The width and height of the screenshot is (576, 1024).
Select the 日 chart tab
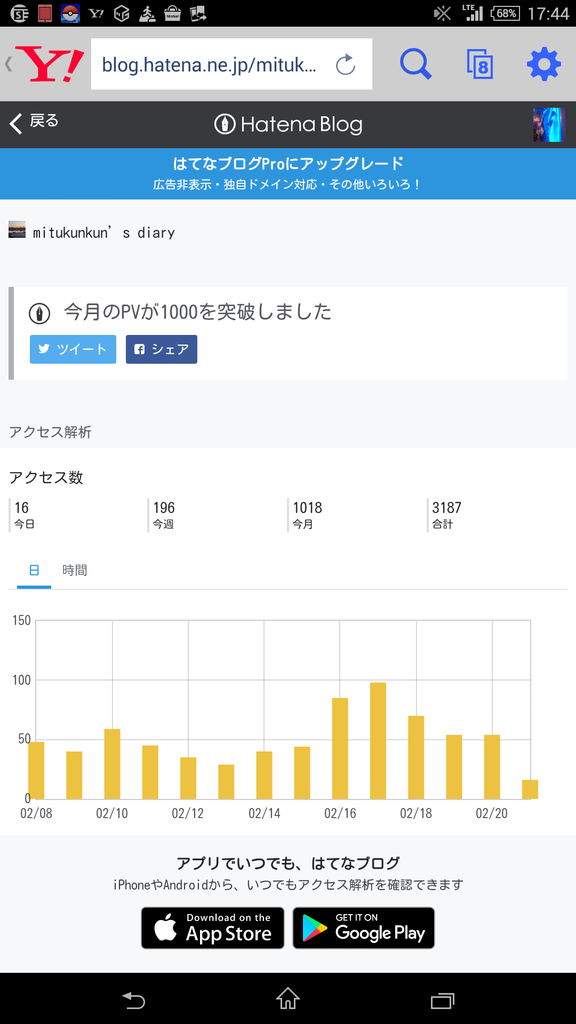coord(34,570)
